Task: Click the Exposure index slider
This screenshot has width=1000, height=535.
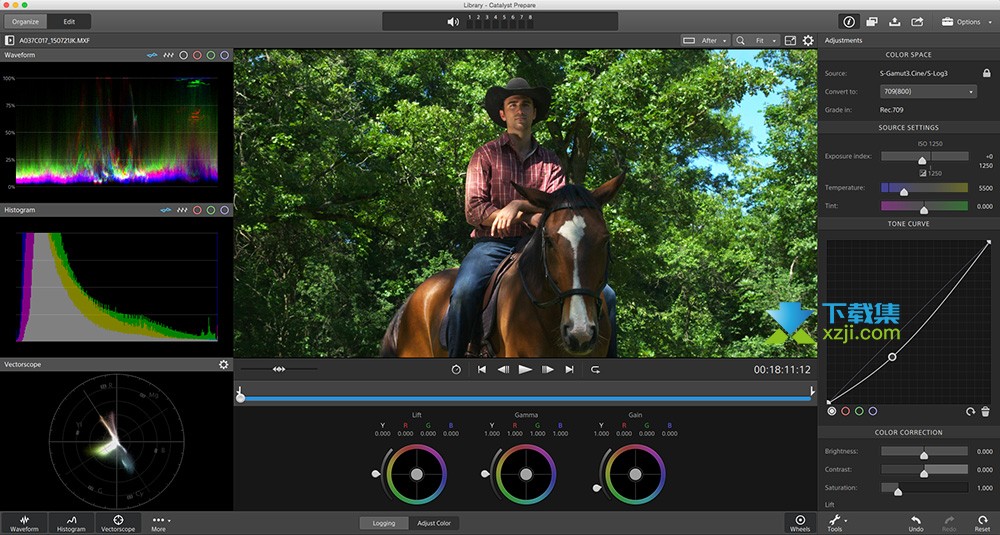Action: click(924, 156)
